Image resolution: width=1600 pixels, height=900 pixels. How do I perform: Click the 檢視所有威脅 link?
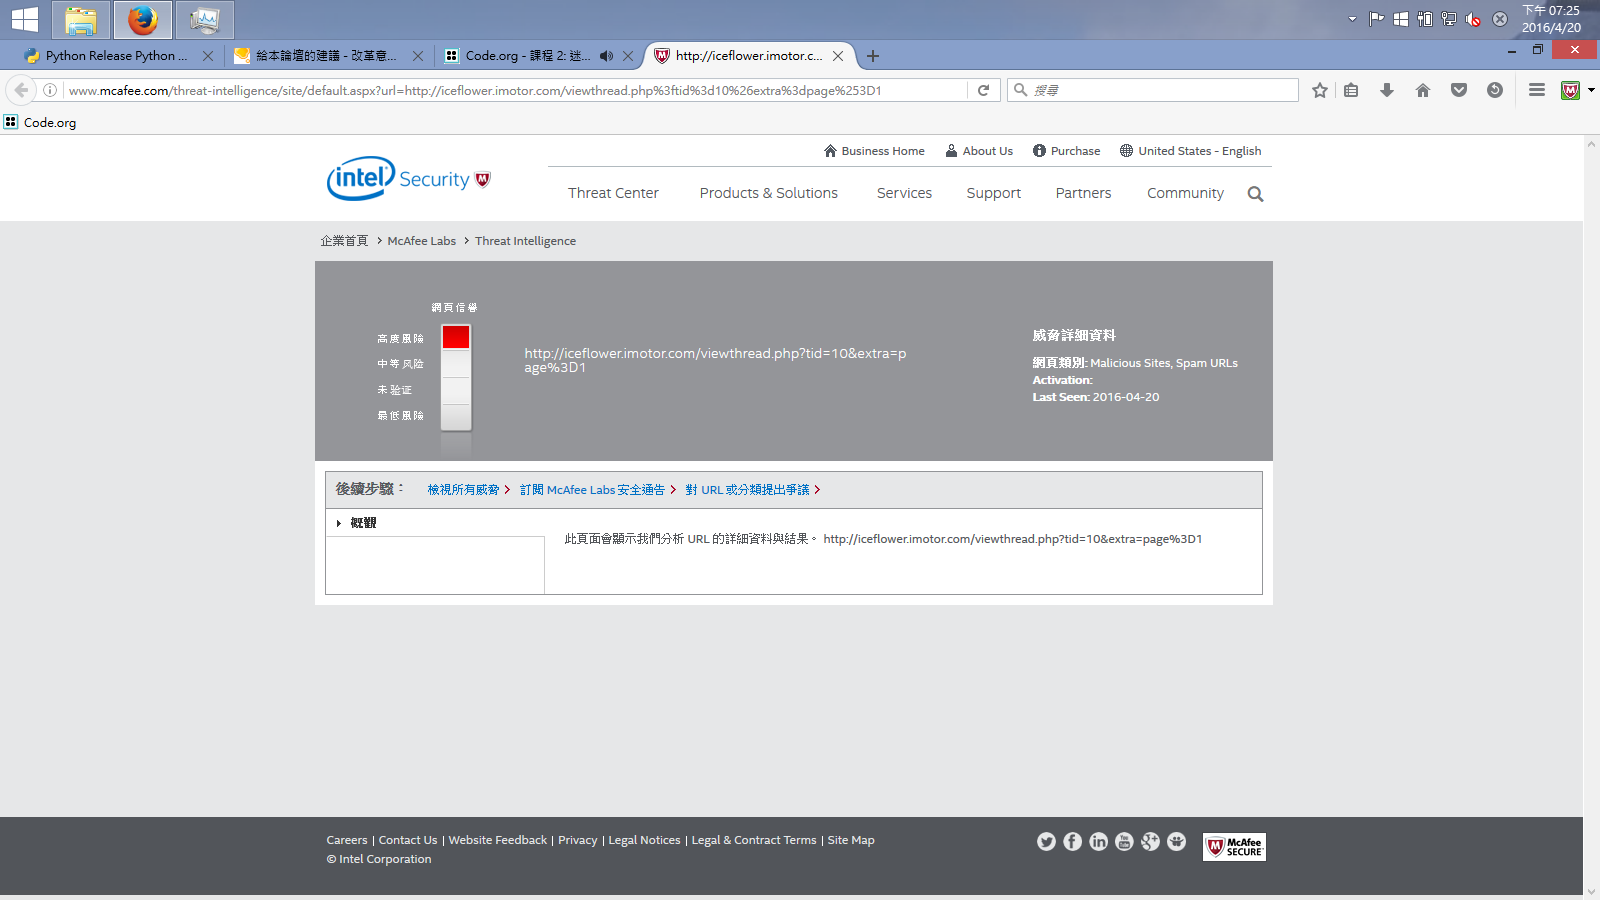point(463,490)
